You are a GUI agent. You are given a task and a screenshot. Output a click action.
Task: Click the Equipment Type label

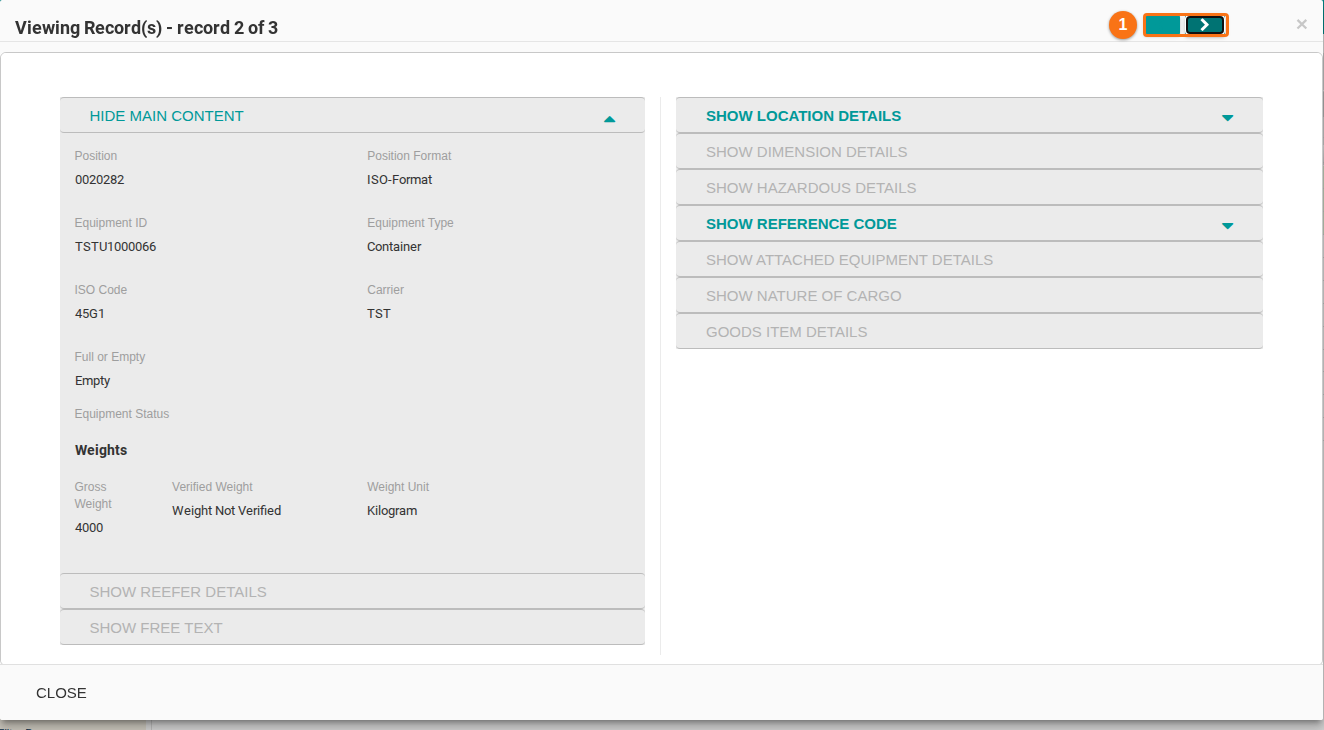click(x=410, y=223)
